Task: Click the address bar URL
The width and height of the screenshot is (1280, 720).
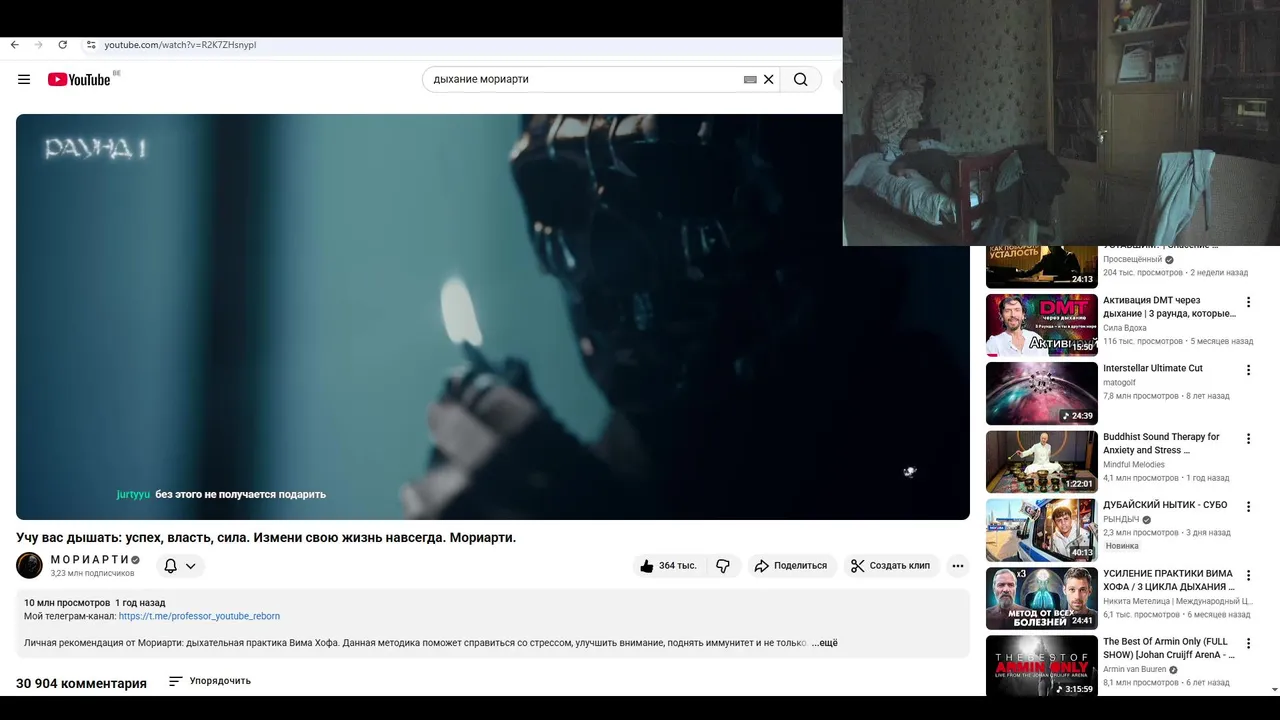Action: (181, 45)
